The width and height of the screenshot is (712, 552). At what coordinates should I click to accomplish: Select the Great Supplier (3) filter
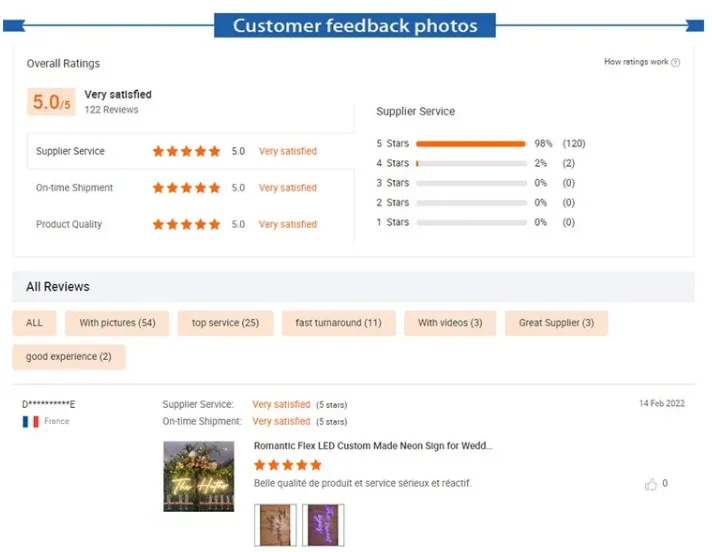(x=556, y=323)
